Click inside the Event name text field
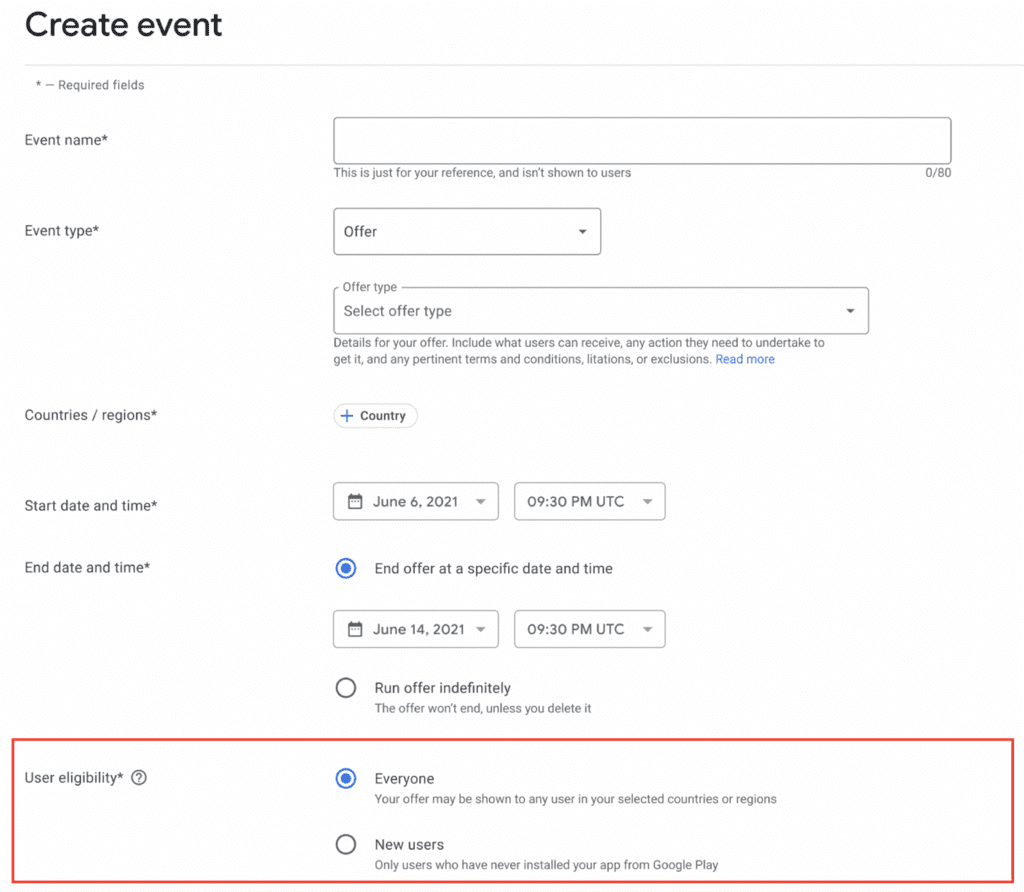Viewport: 1024px width, 892px height. coord(640,140)
